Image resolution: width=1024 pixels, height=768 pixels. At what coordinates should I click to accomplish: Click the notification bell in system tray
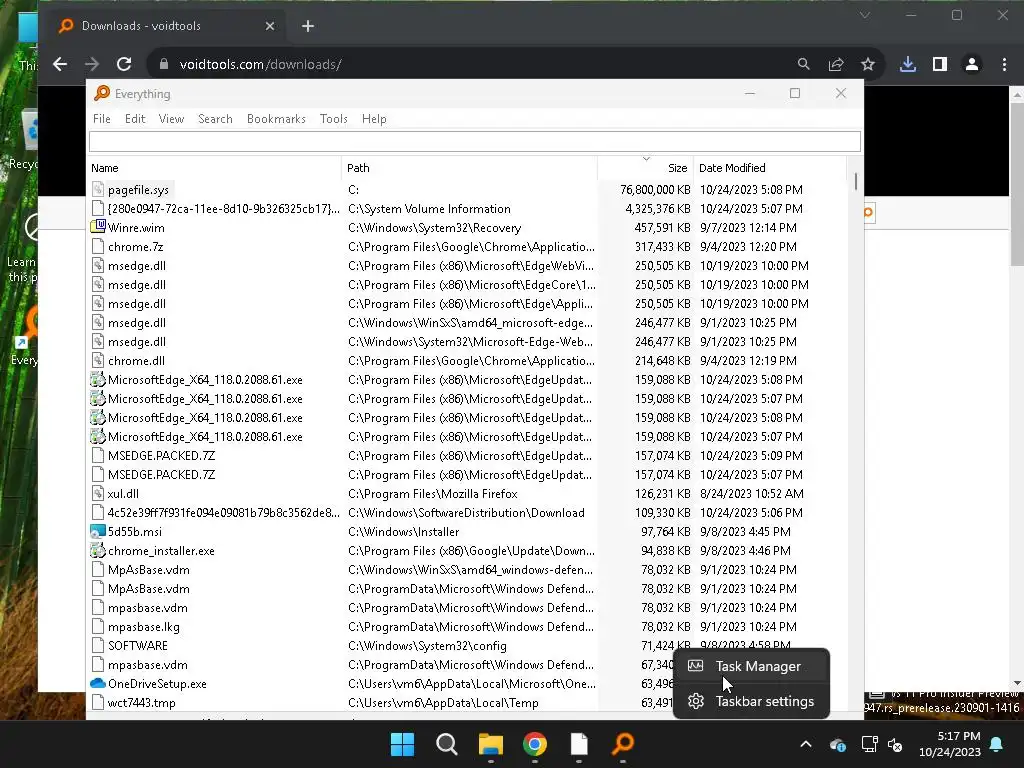point(997,744)
